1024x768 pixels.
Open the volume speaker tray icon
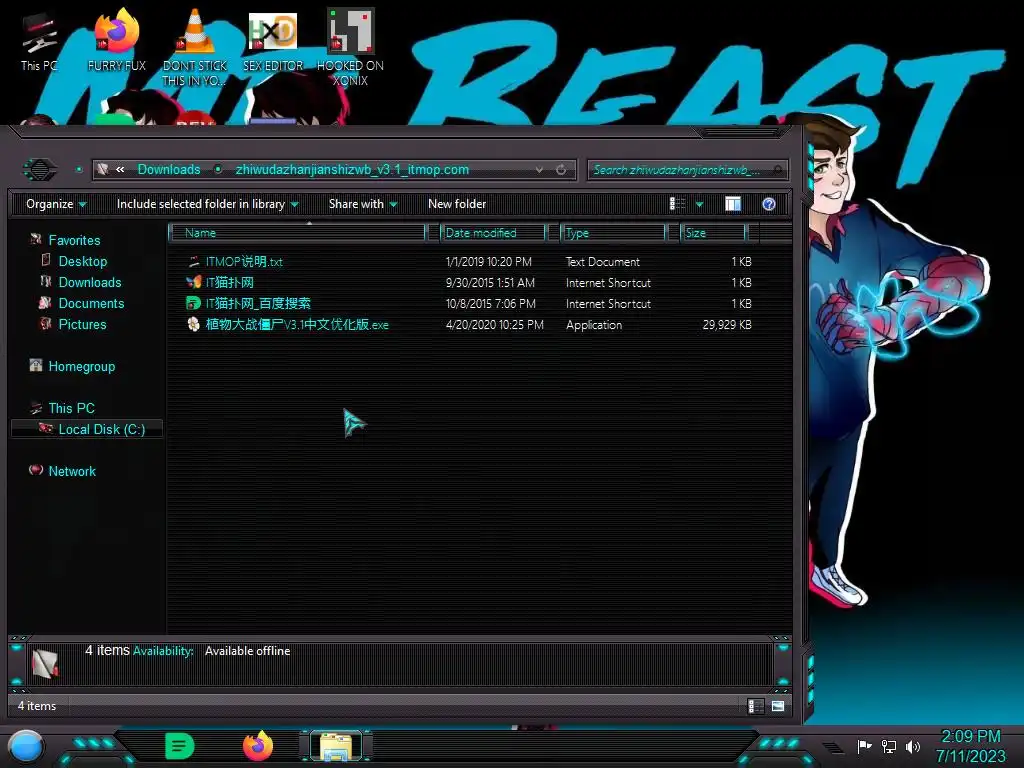click(913, 746)
